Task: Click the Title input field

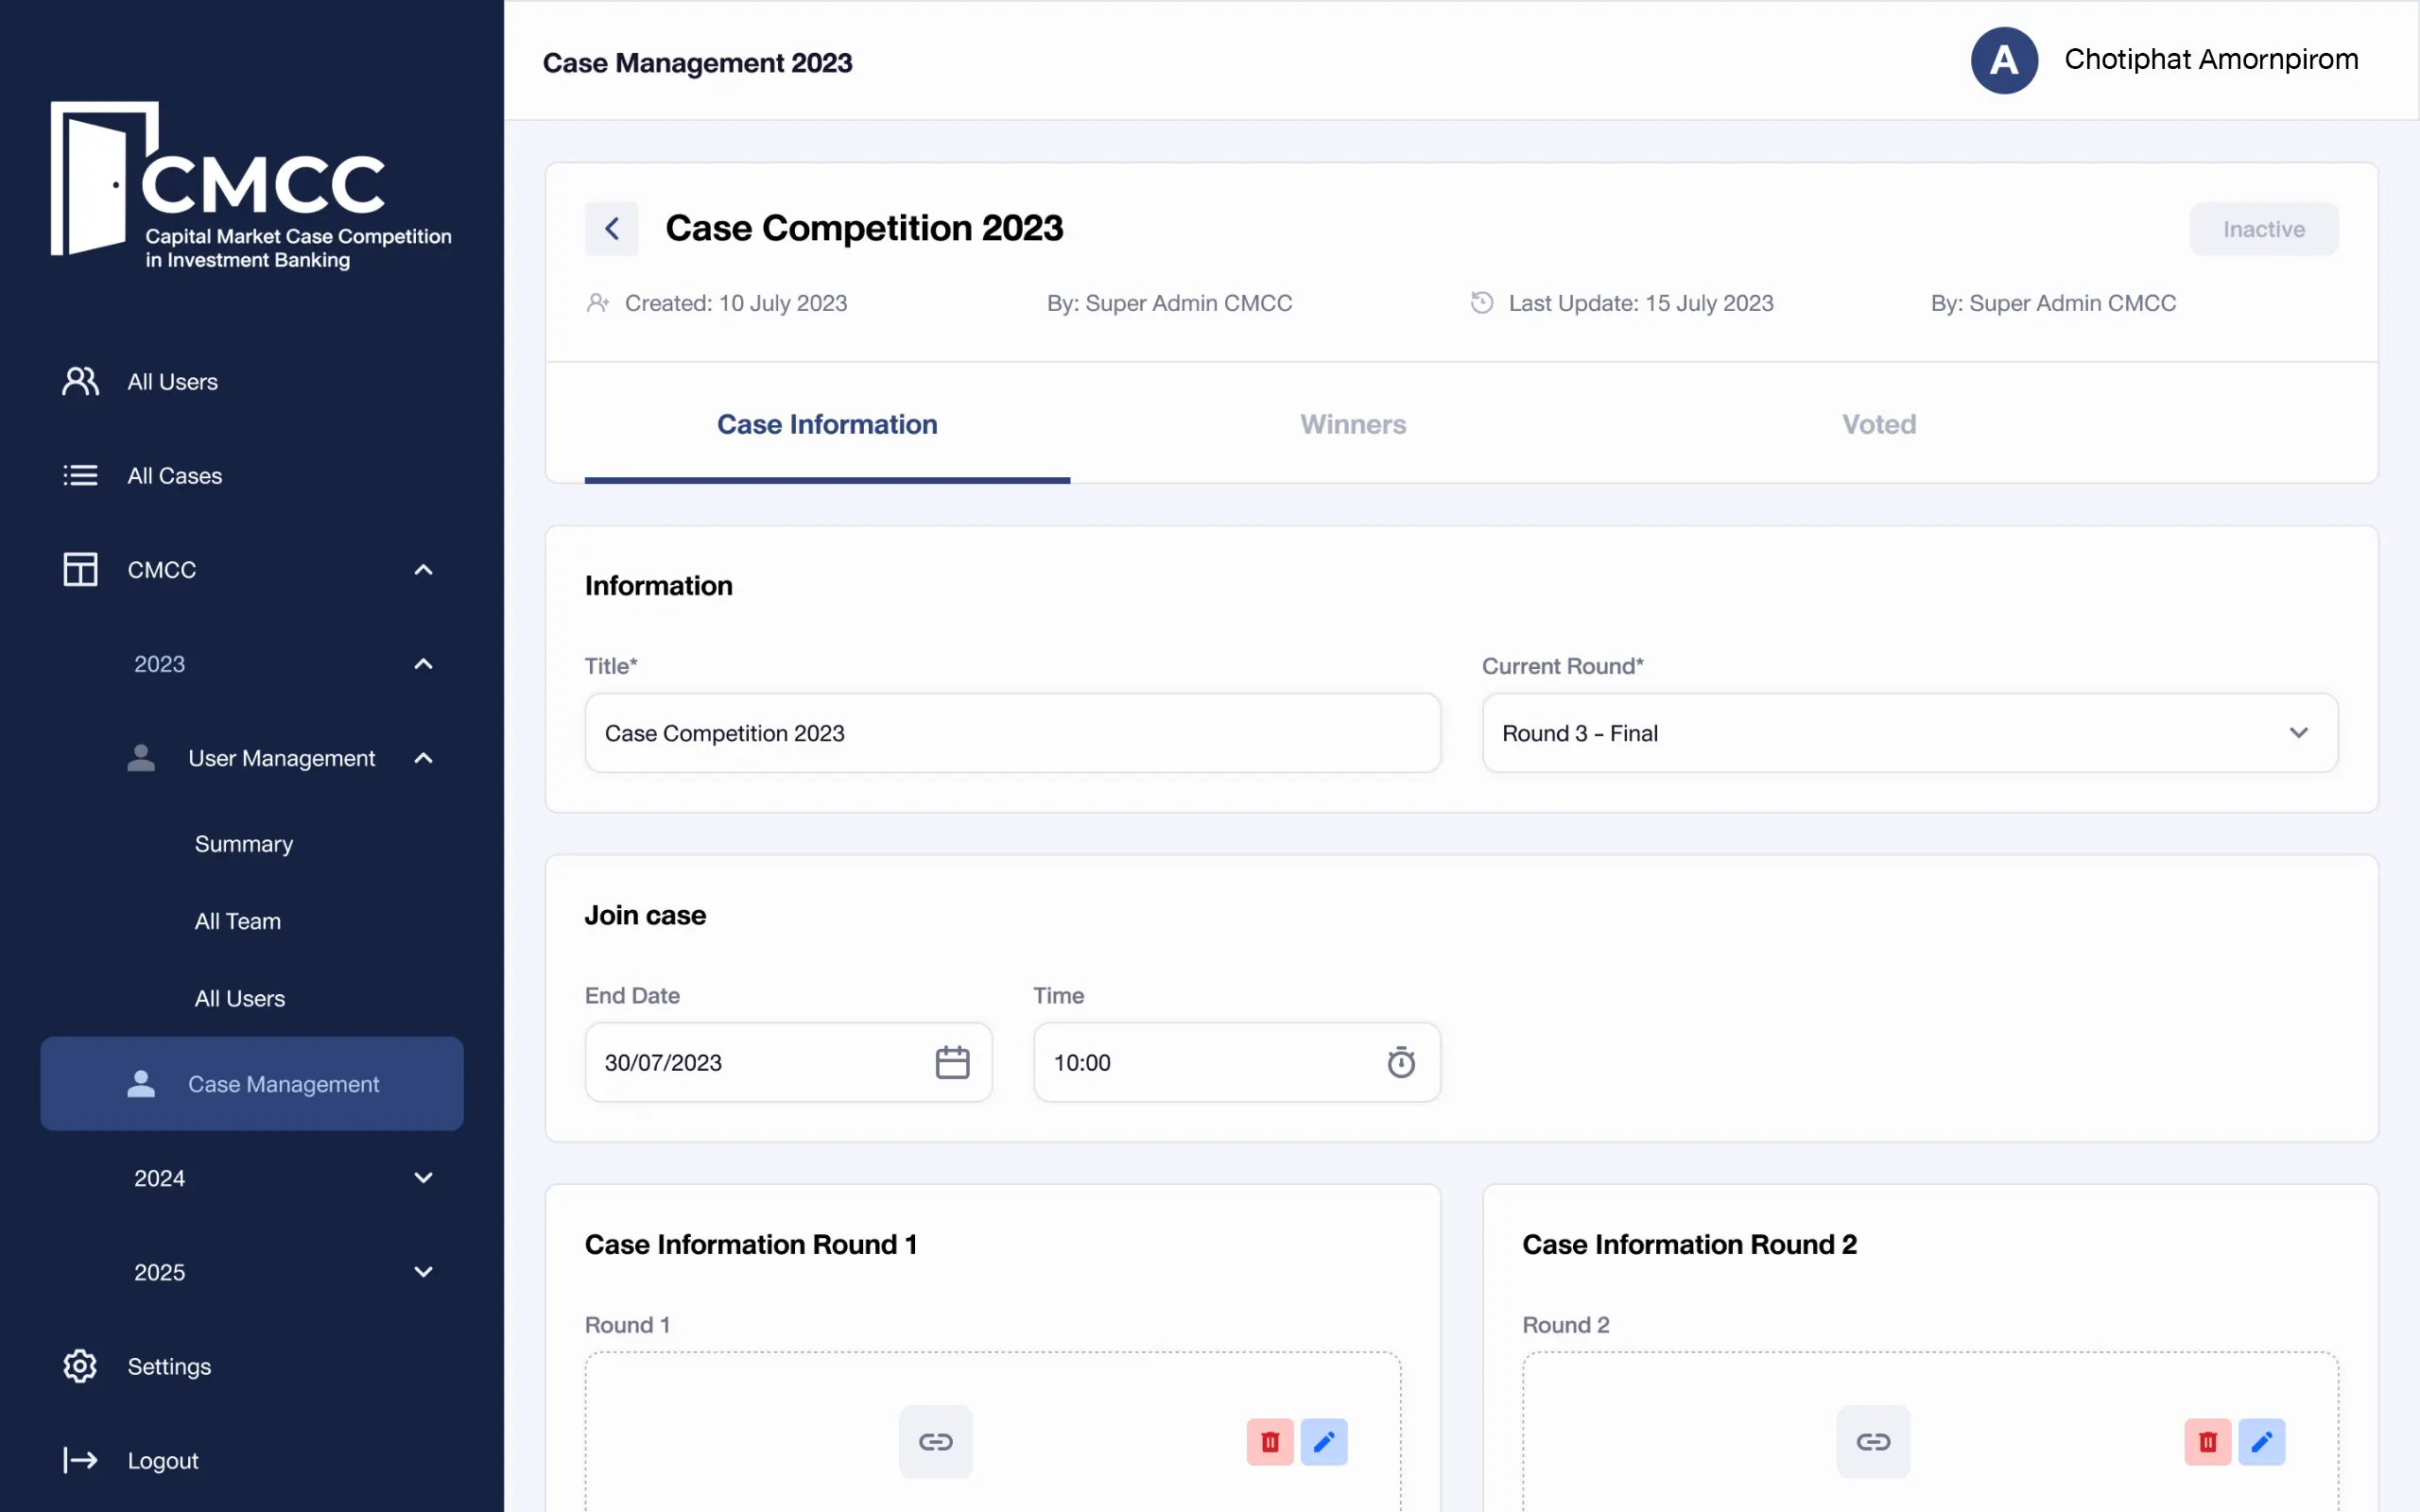Action: (1011, 733)
